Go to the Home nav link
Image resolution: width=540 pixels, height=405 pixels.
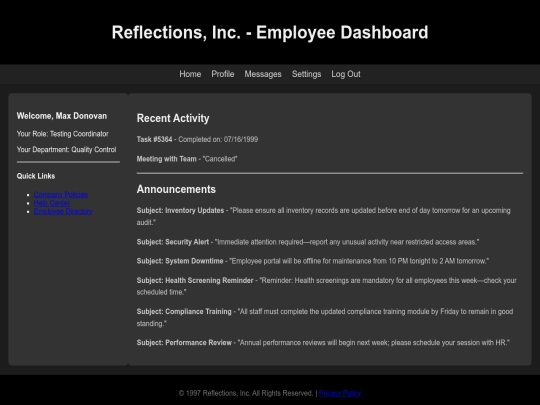(x=190, y=74)
